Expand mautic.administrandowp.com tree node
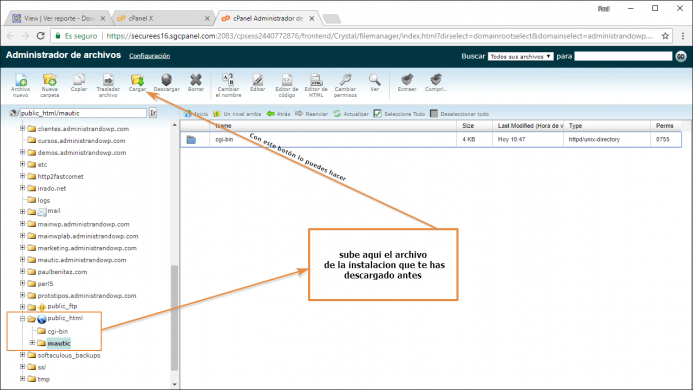This screenshot has height=390, width=693. 23,260
